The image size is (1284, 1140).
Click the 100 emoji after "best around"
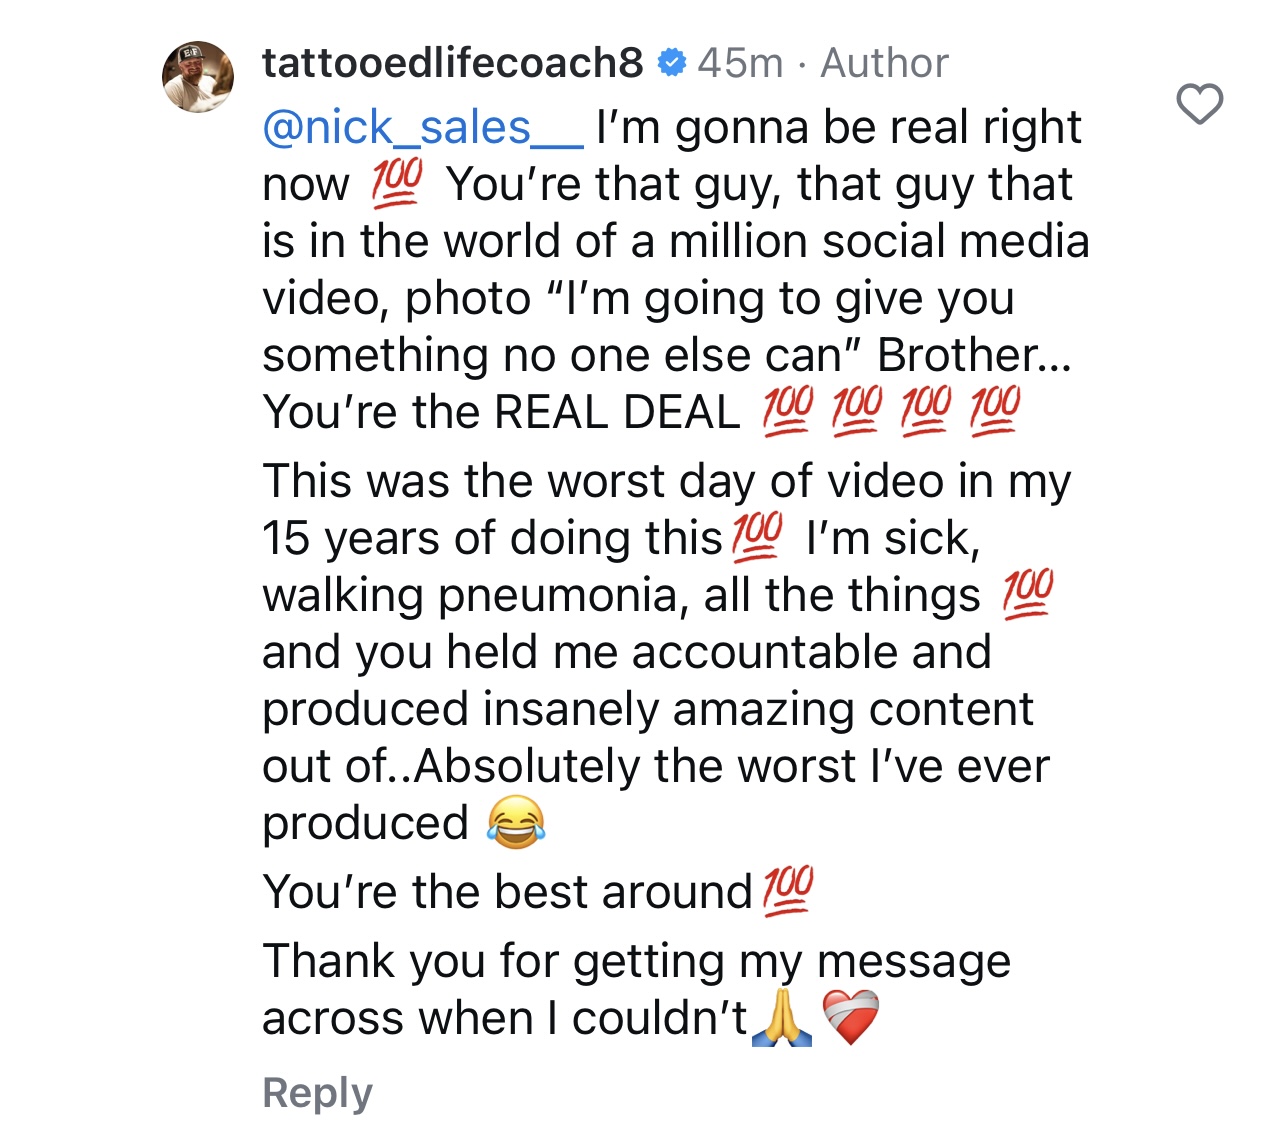[788, 892]
